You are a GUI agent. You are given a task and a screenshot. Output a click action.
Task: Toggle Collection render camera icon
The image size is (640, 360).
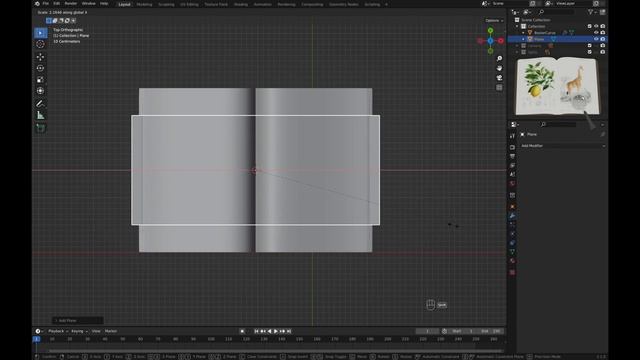point(602,26)
